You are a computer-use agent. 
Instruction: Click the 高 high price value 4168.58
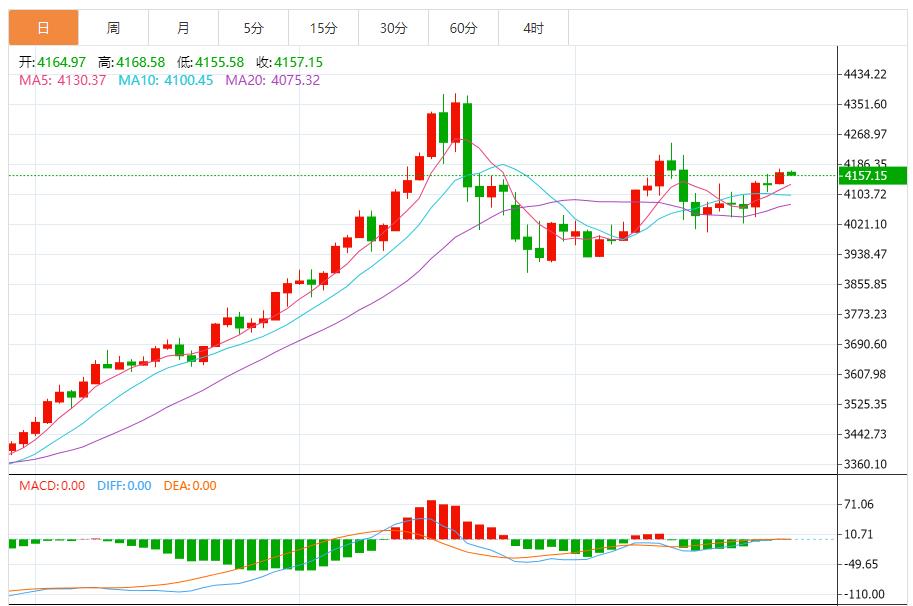[139, 62]
